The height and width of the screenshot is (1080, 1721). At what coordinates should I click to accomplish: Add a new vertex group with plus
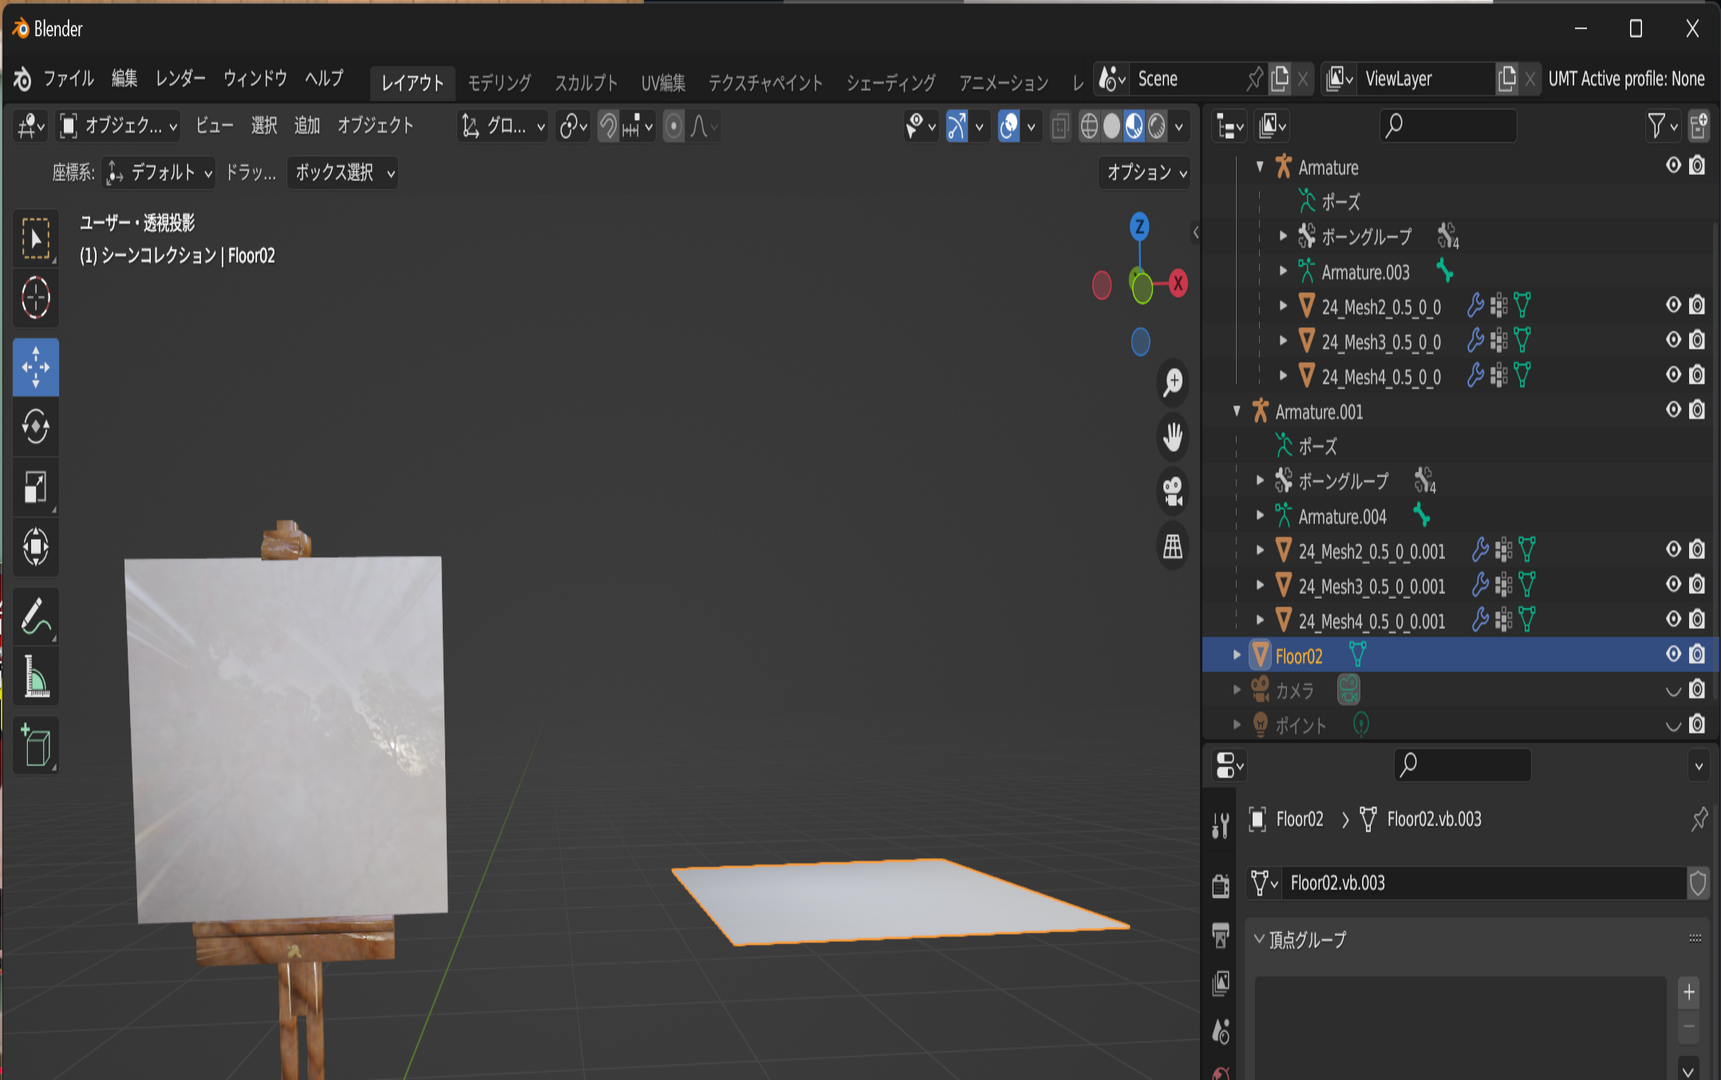point(1689,992)
